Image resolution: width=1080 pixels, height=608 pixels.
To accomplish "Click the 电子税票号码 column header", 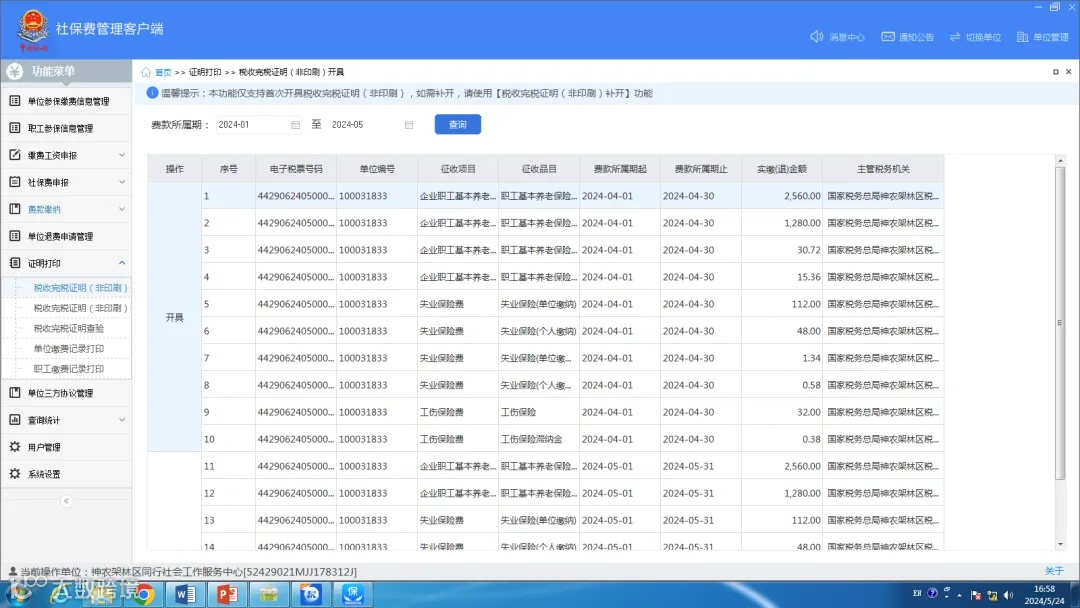I will pyautogui.click(x=295, y=169).
